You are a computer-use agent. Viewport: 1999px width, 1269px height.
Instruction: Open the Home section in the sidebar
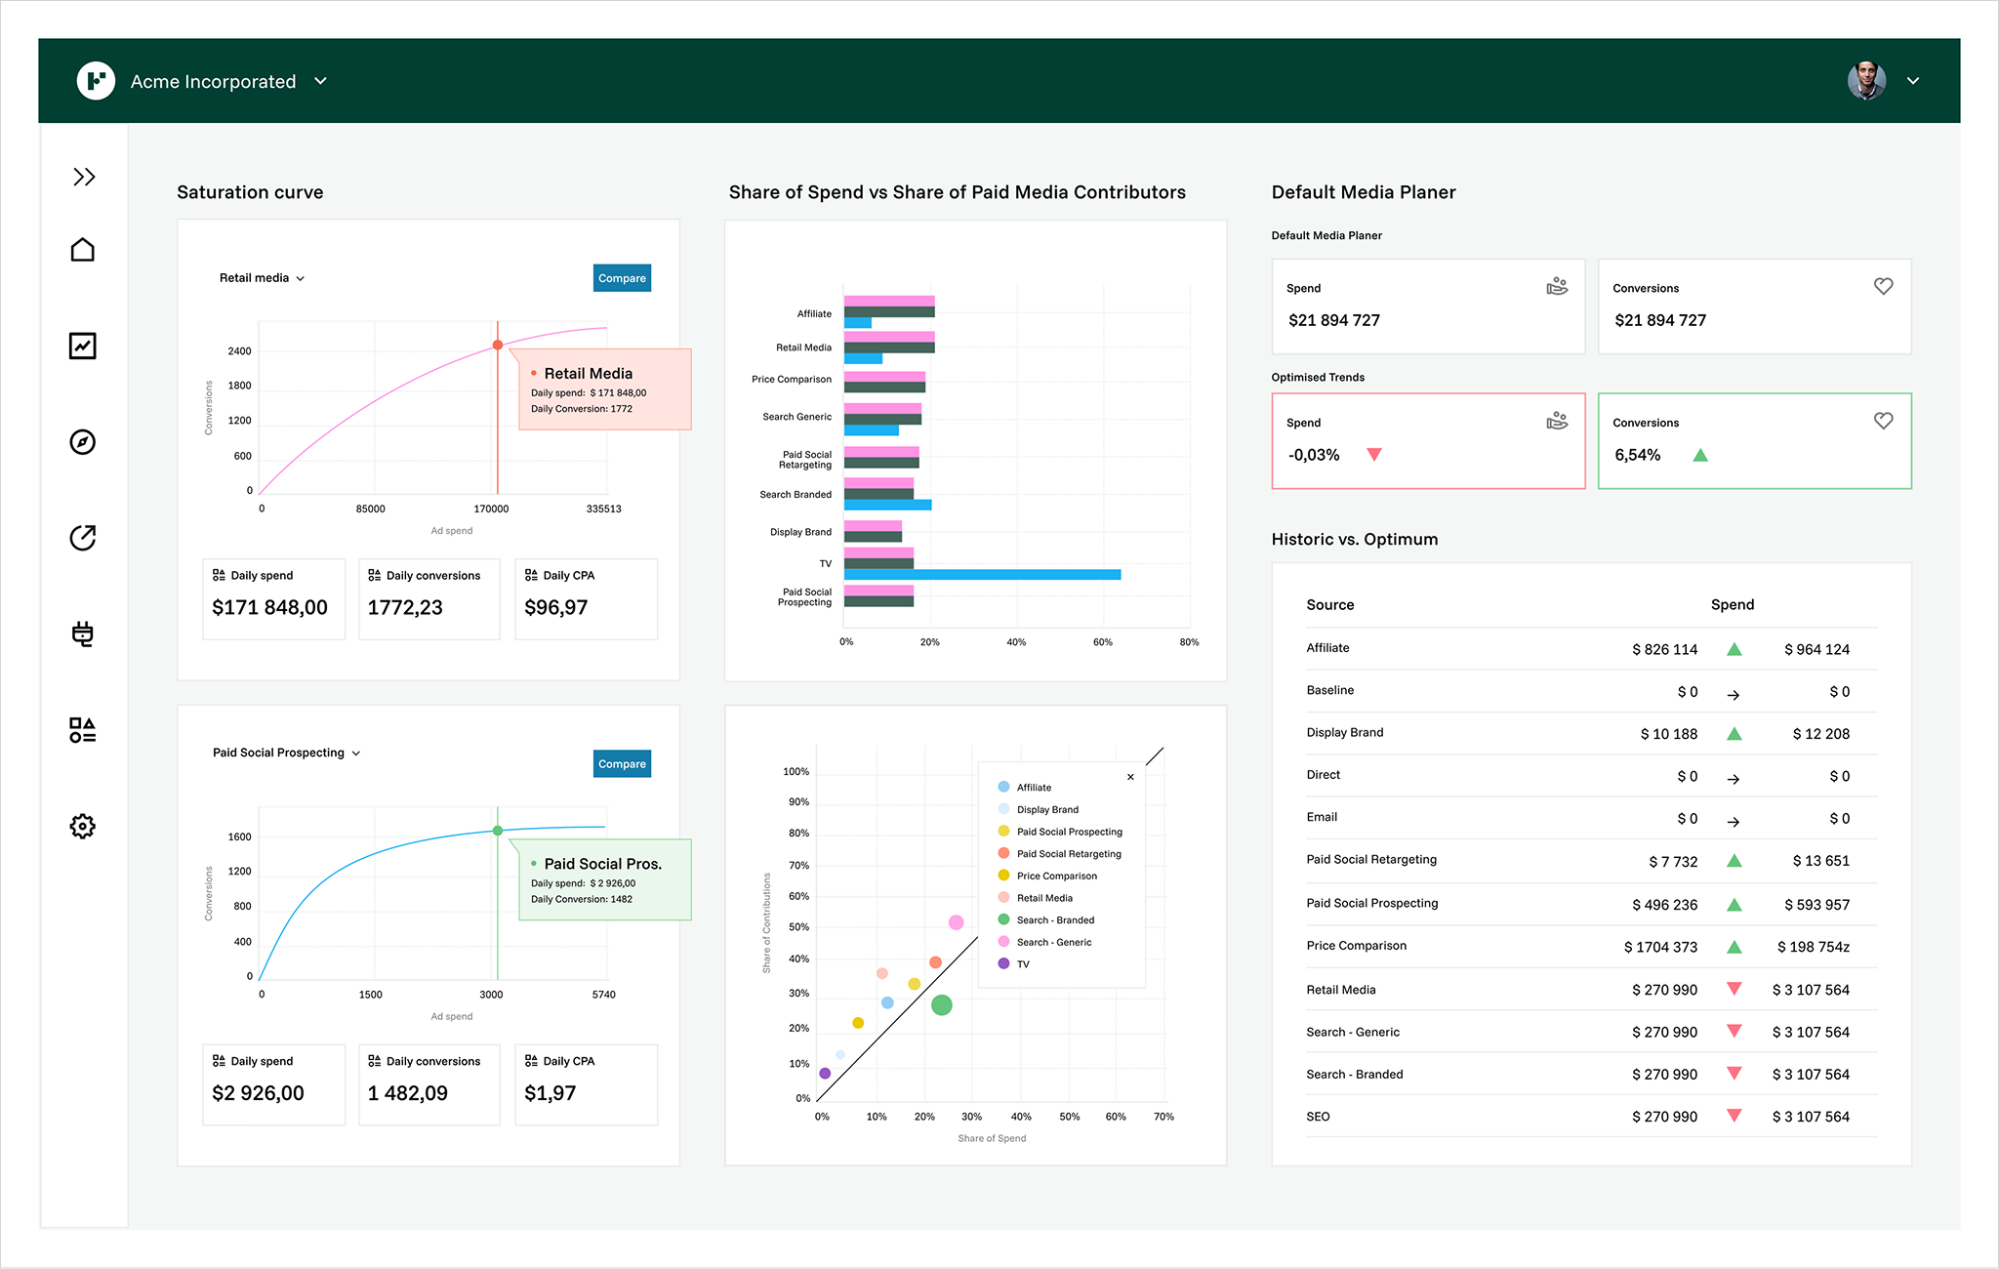[84, 249]
